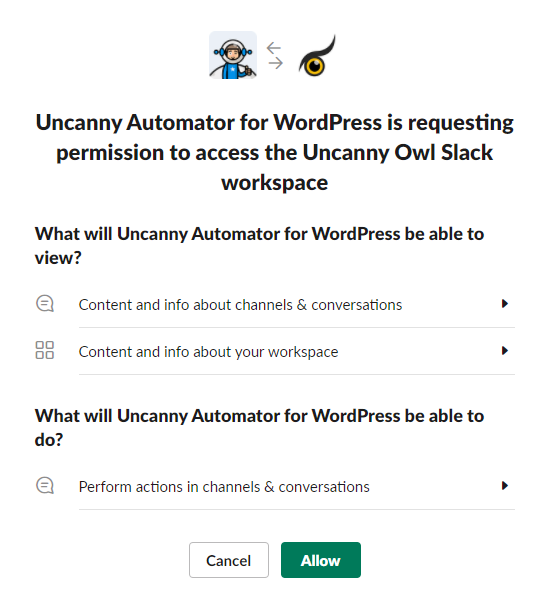Open 'Perform actions in channels & conversations' row
The image size is (550, 615).
pos(297,486)
